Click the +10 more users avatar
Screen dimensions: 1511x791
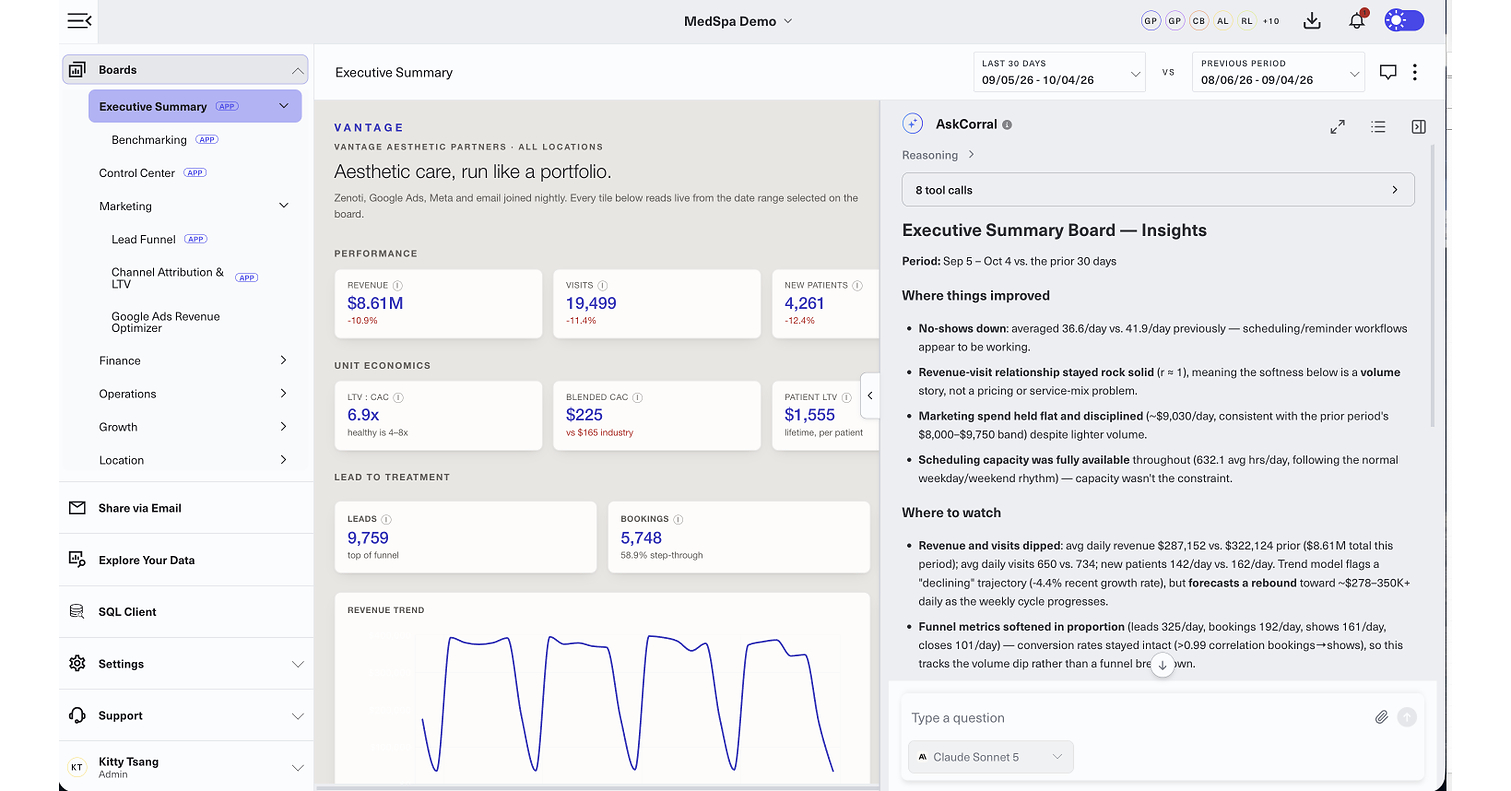pyautogui.click(x=1271, y=21)
